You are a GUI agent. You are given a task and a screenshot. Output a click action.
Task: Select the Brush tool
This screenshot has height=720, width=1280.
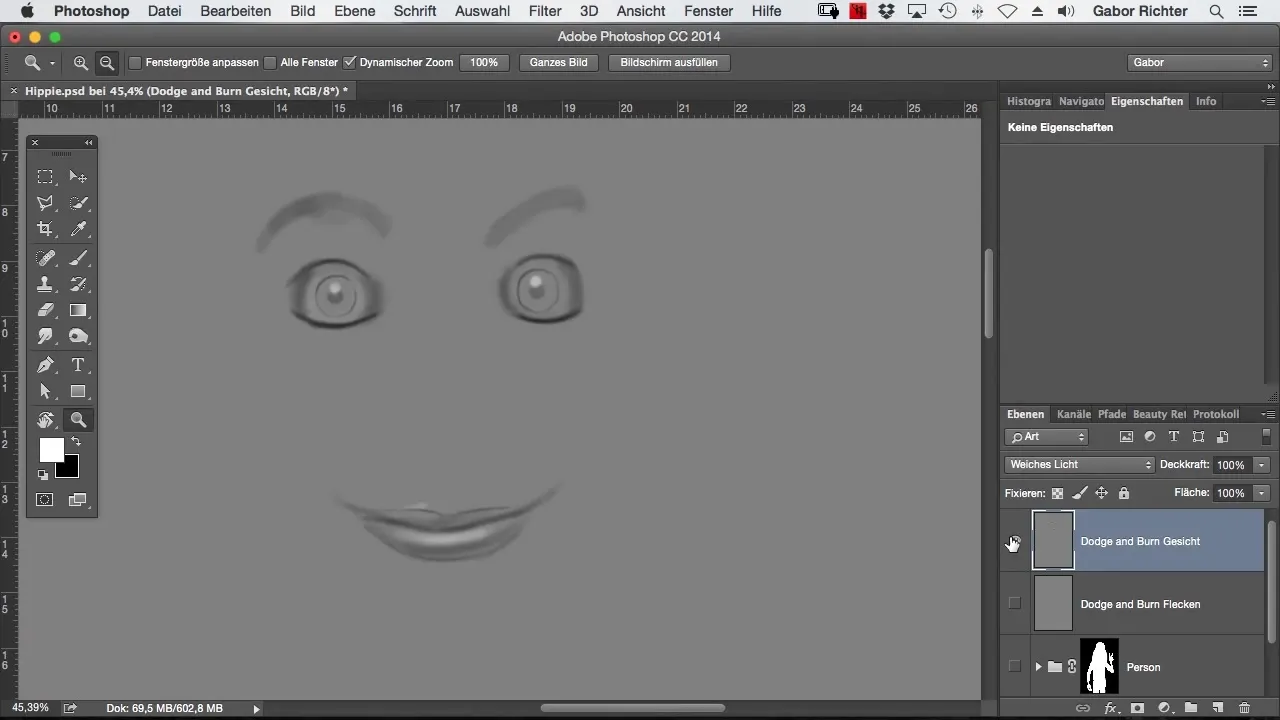coord(78,258)
